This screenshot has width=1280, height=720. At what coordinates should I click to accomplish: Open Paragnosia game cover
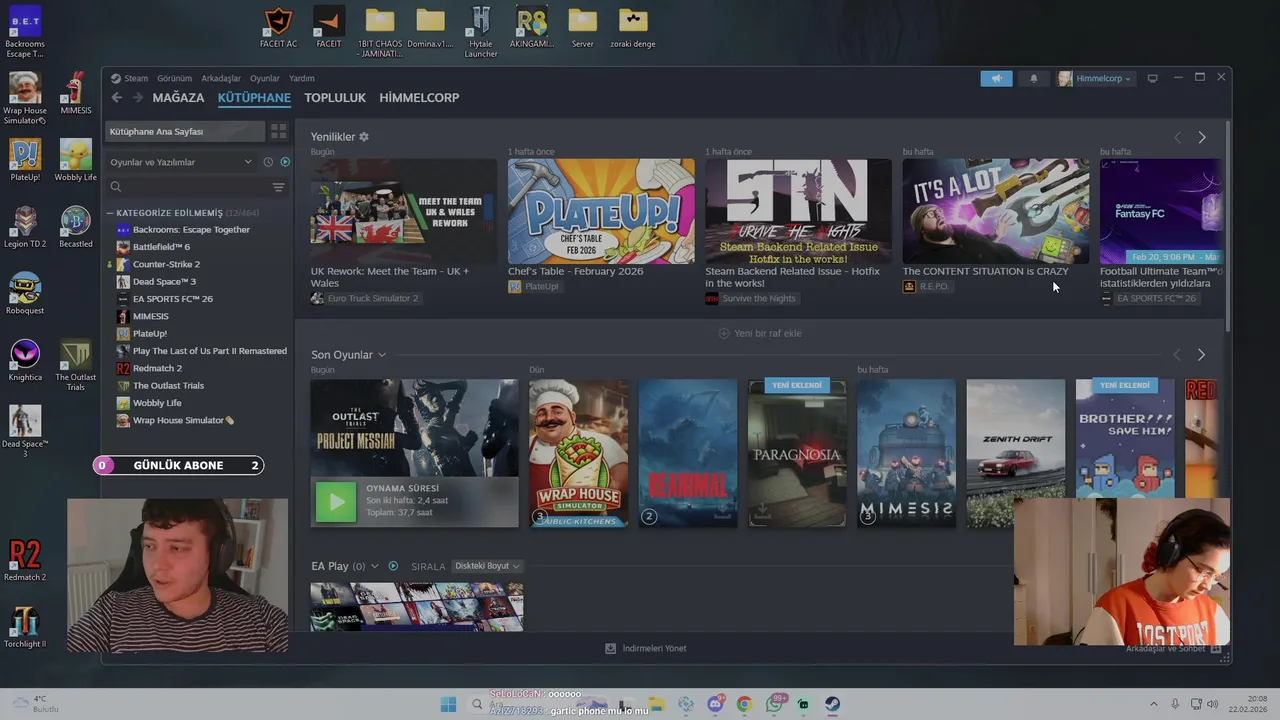[797, 453]
